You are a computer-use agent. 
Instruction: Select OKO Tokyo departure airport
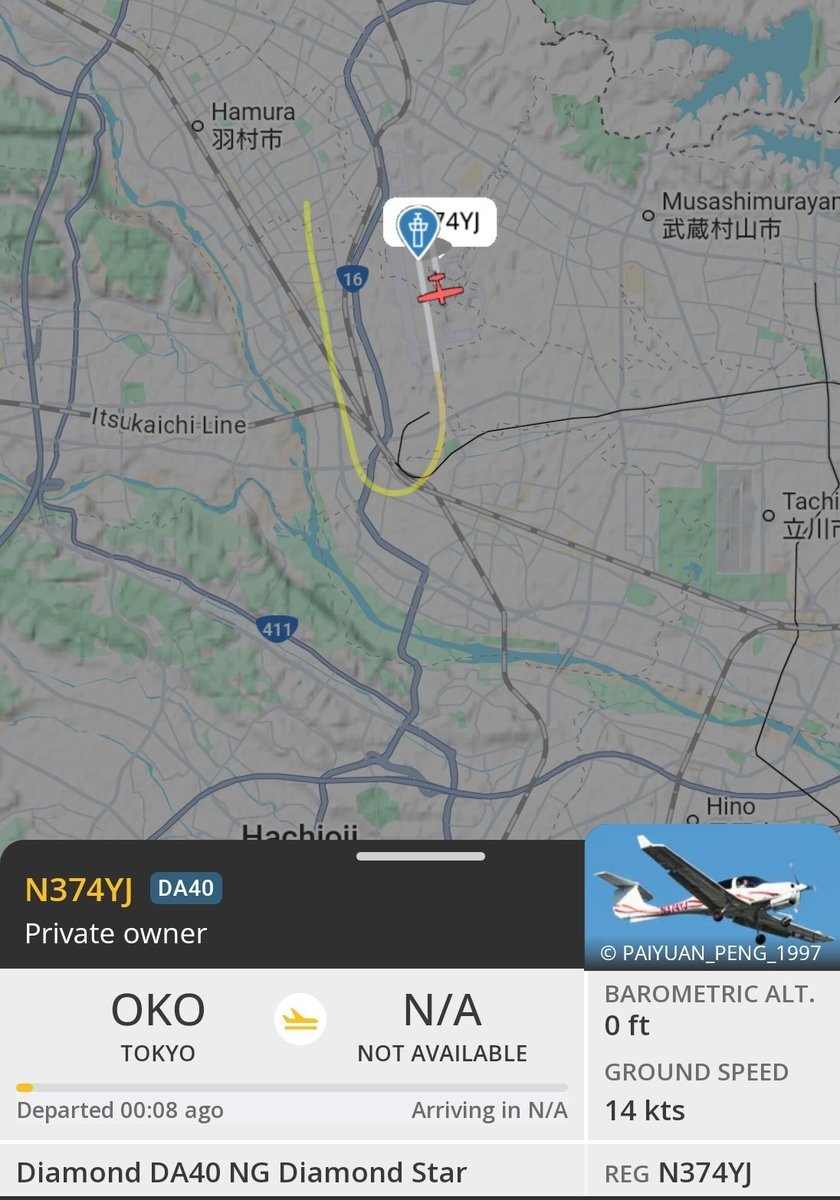[158, 1026]
